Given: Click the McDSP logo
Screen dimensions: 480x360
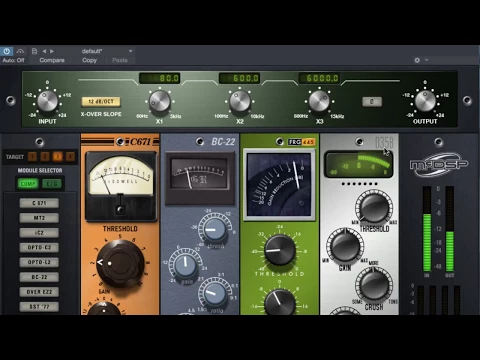Looking at the screenshot, I should point(439,164).
